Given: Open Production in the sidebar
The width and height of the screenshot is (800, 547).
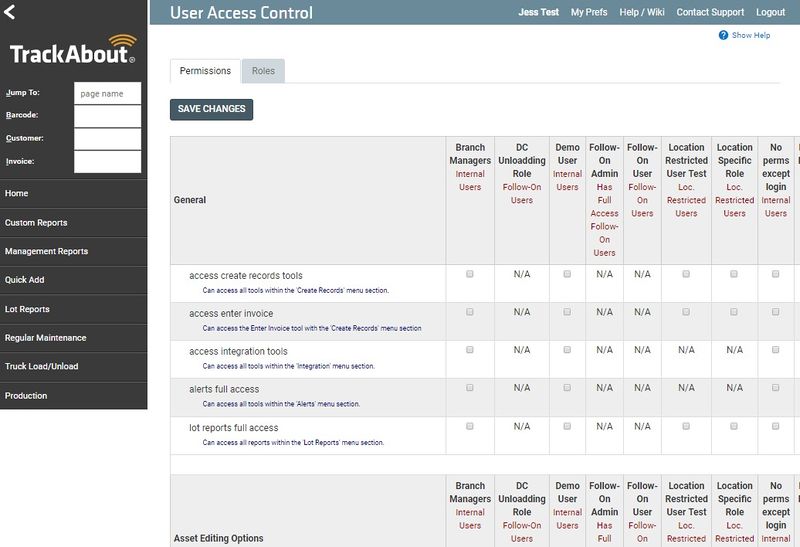Looking at the screenshot, I should (73, 395).
